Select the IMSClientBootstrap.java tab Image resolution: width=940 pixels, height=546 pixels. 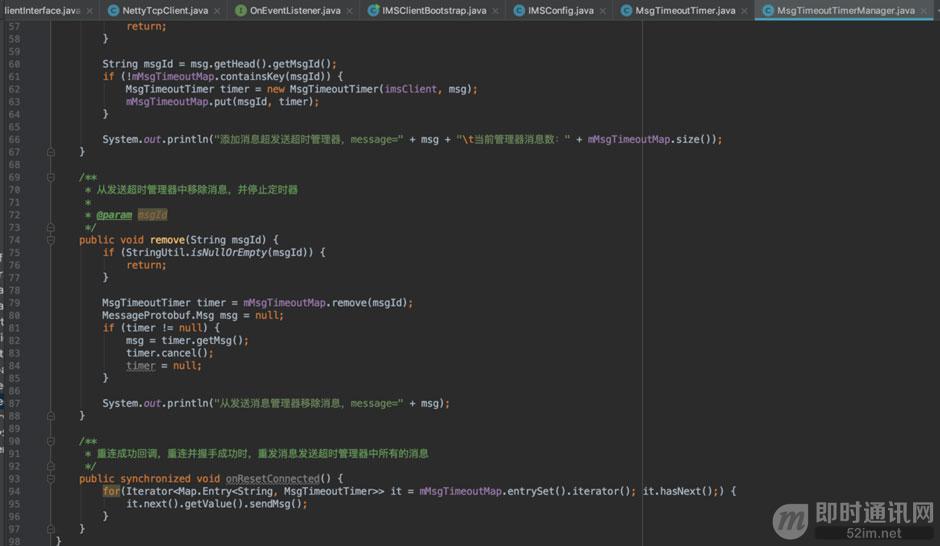tap(434, 10)
